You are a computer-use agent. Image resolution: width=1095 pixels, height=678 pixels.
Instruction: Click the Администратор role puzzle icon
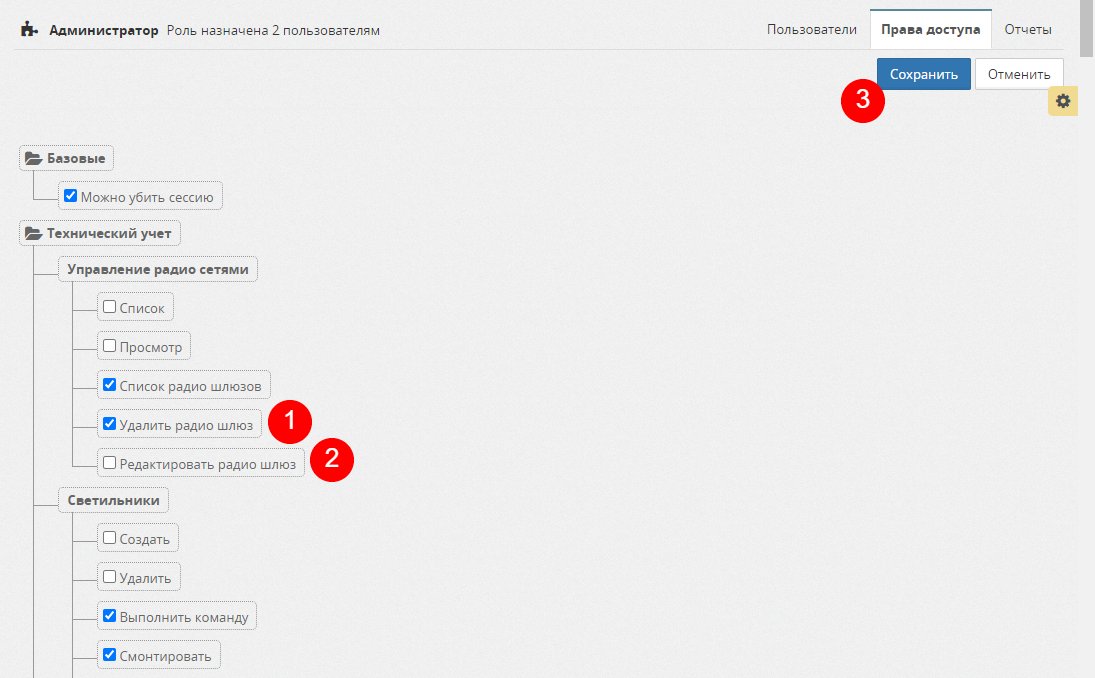click(x=29, y=30)
